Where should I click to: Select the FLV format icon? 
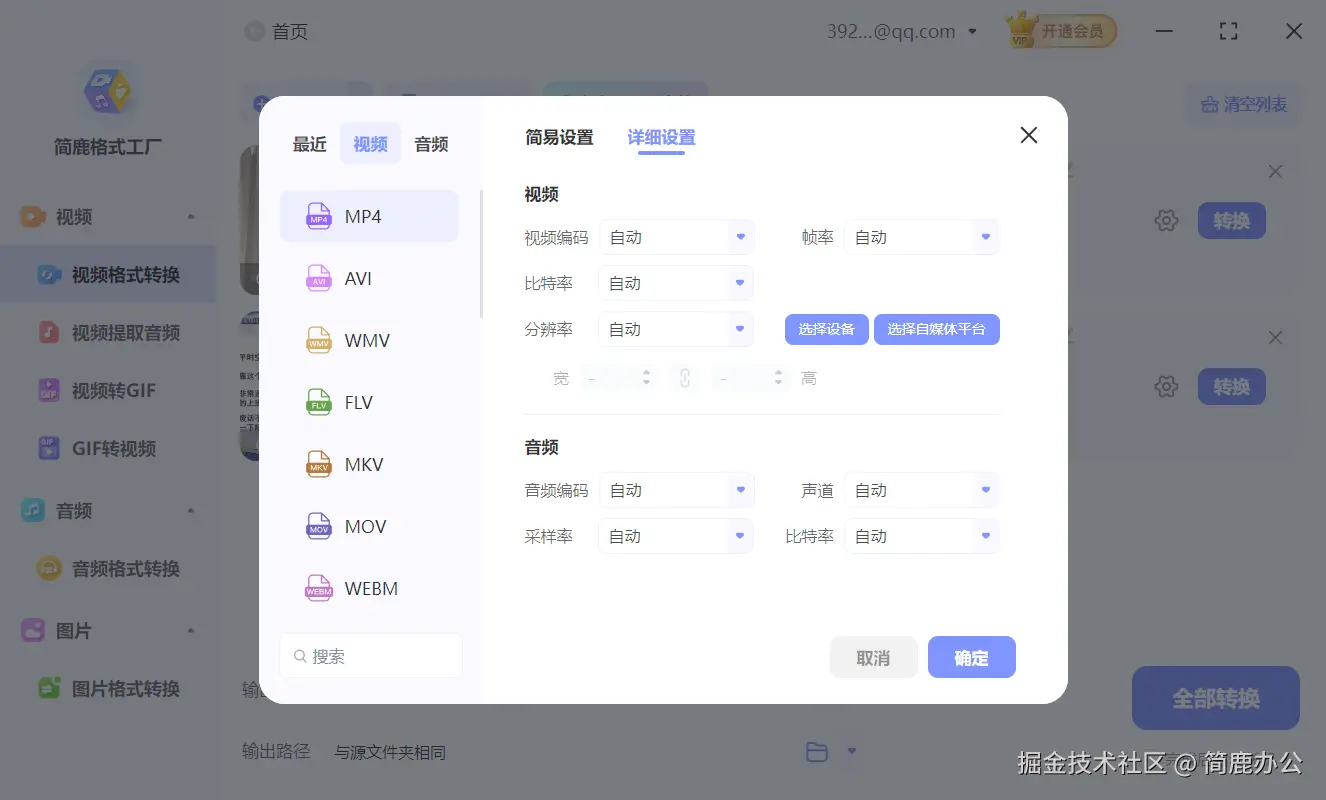pos(318,403)
